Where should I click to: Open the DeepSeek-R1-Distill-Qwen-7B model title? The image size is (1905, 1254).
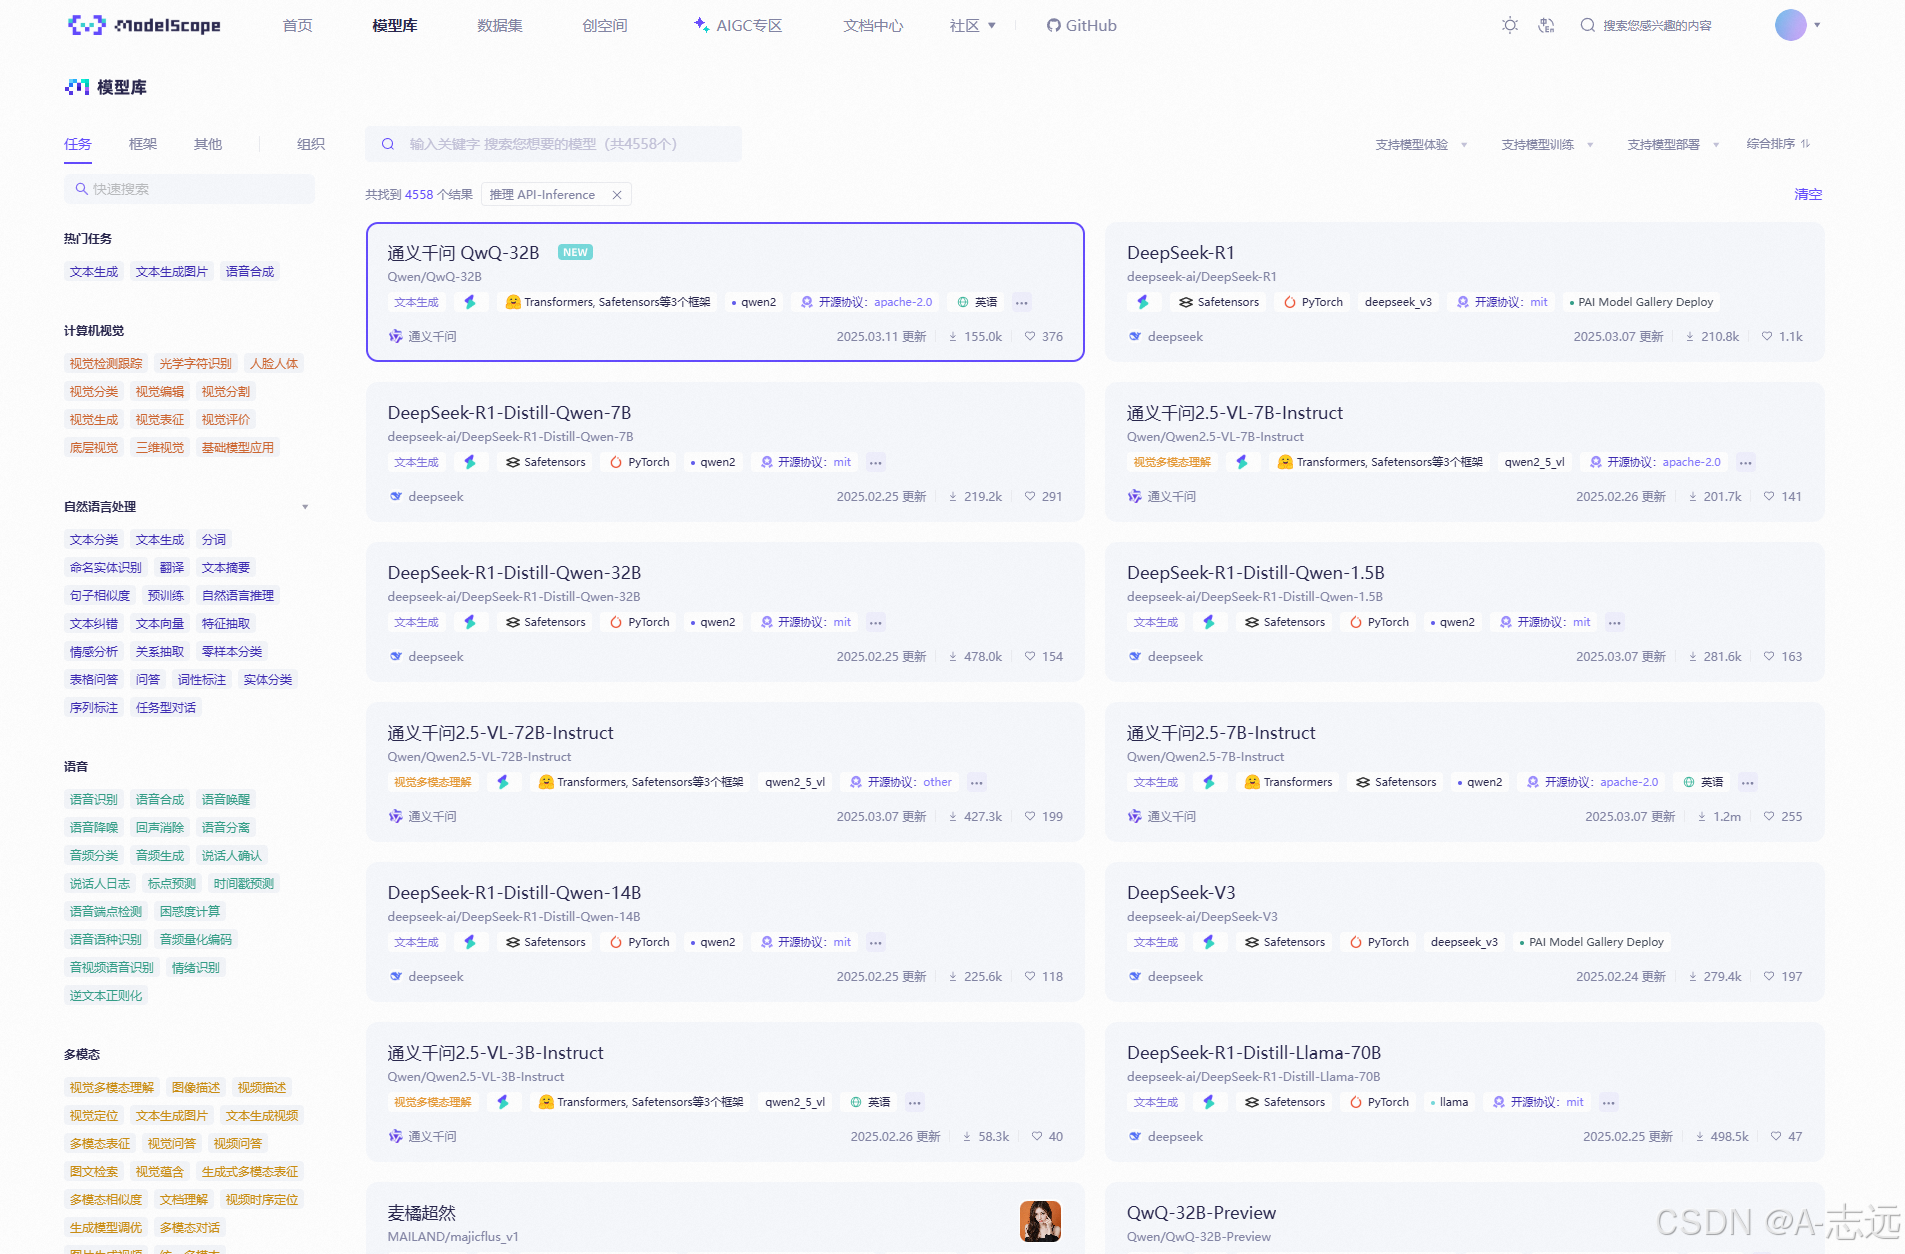coord(509,413)
